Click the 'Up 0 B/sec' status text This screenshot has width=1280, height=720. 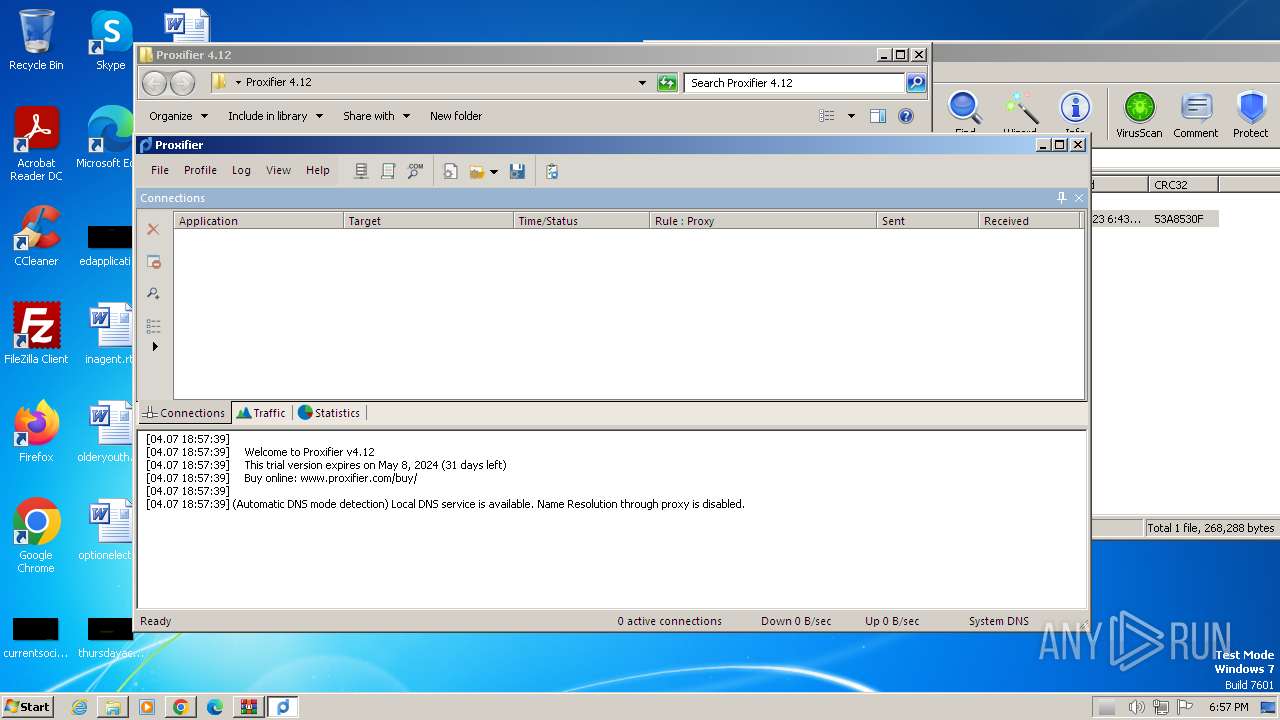892,621
